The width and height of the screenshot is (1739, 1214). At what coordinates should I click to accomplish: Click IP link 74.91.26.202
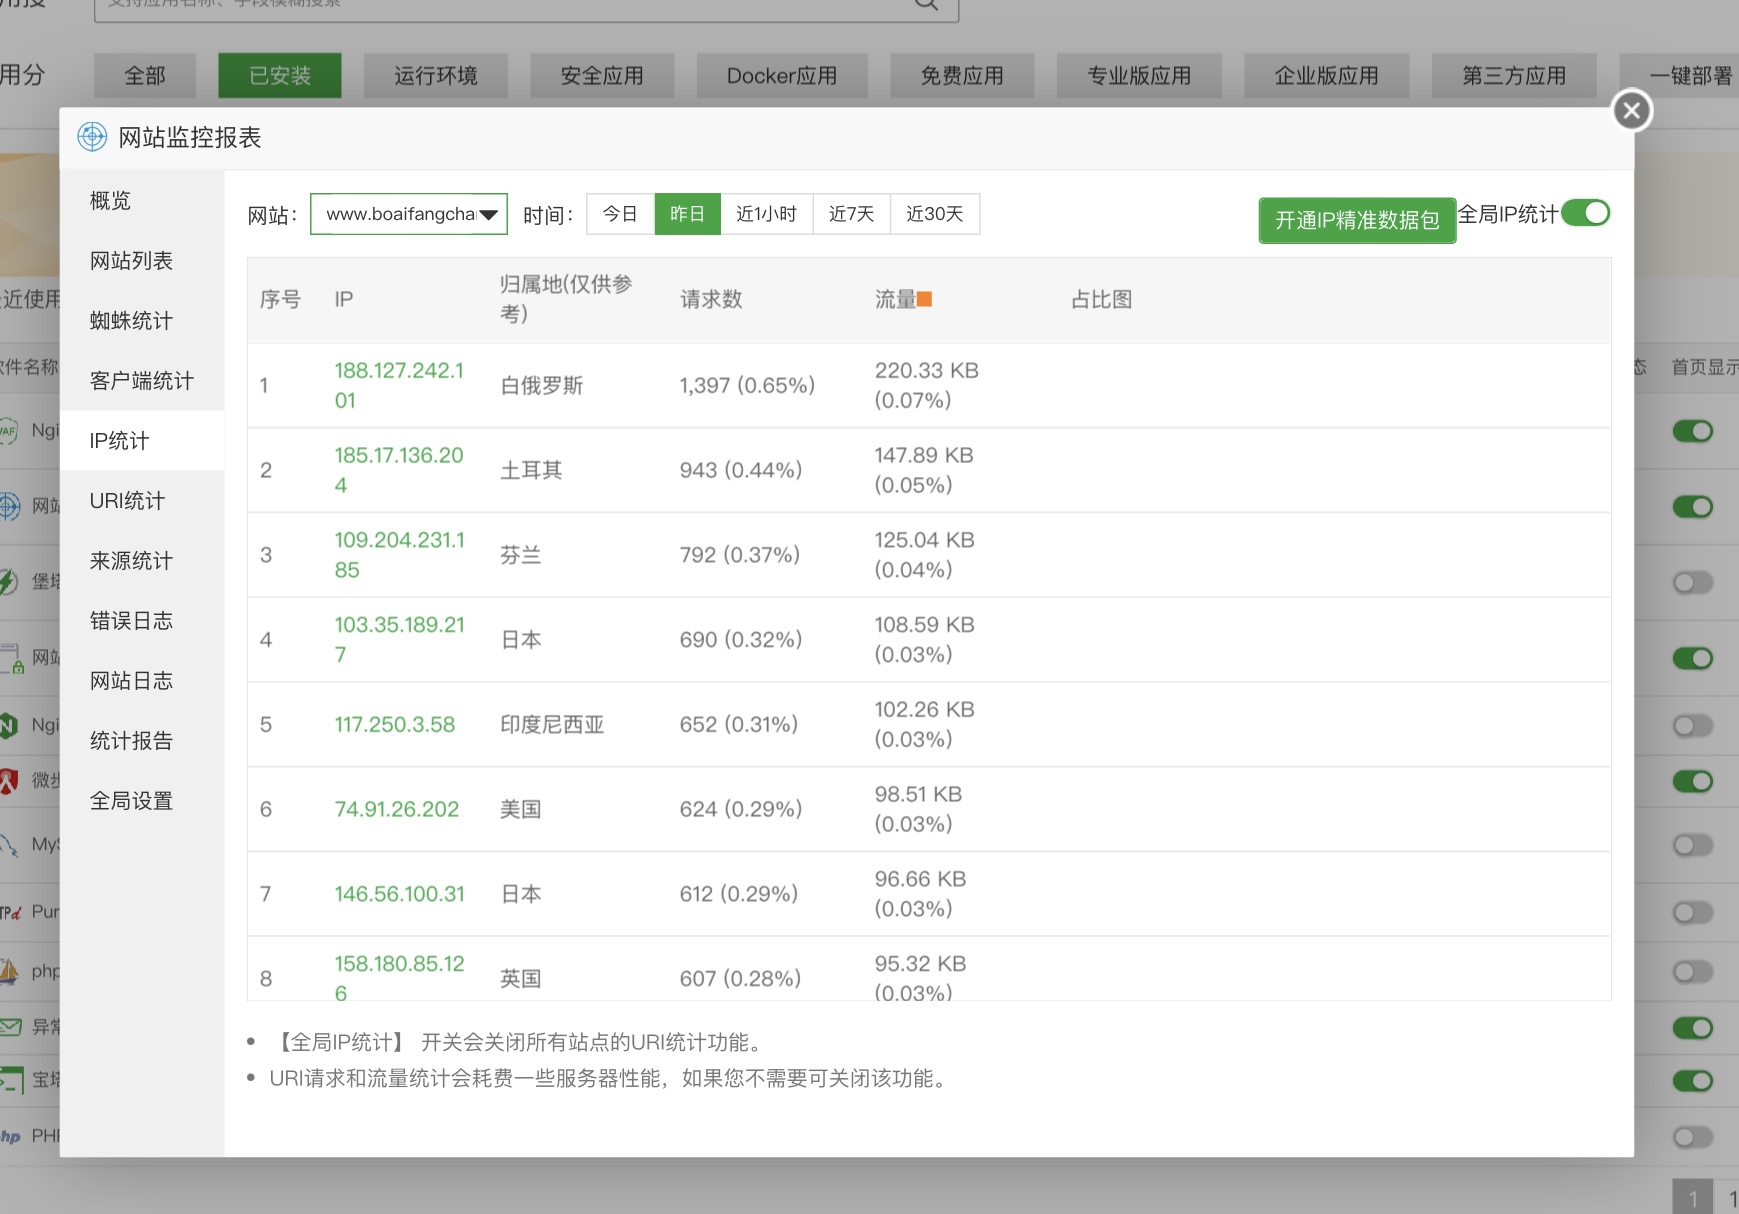[397, 809]
